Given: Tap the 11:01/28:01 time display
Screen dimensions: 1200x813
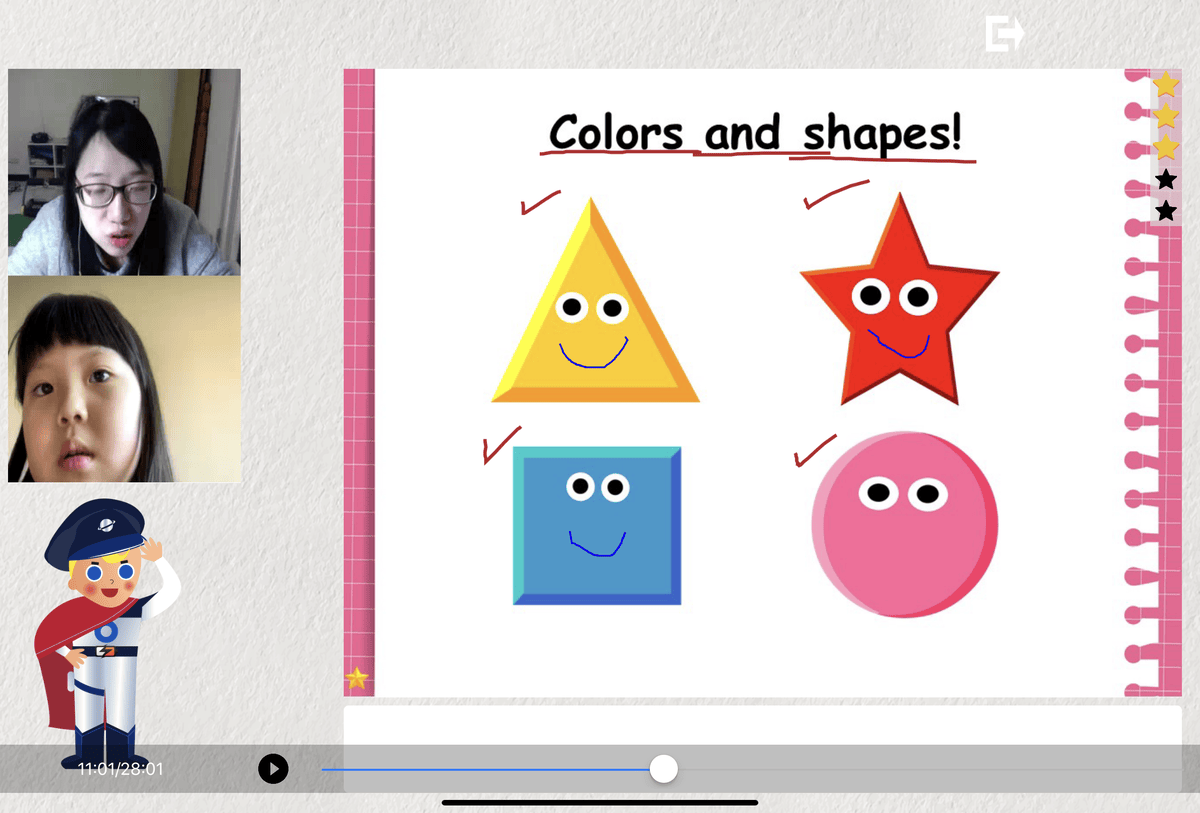Looking at the screenshot, I should coord(120,769).
